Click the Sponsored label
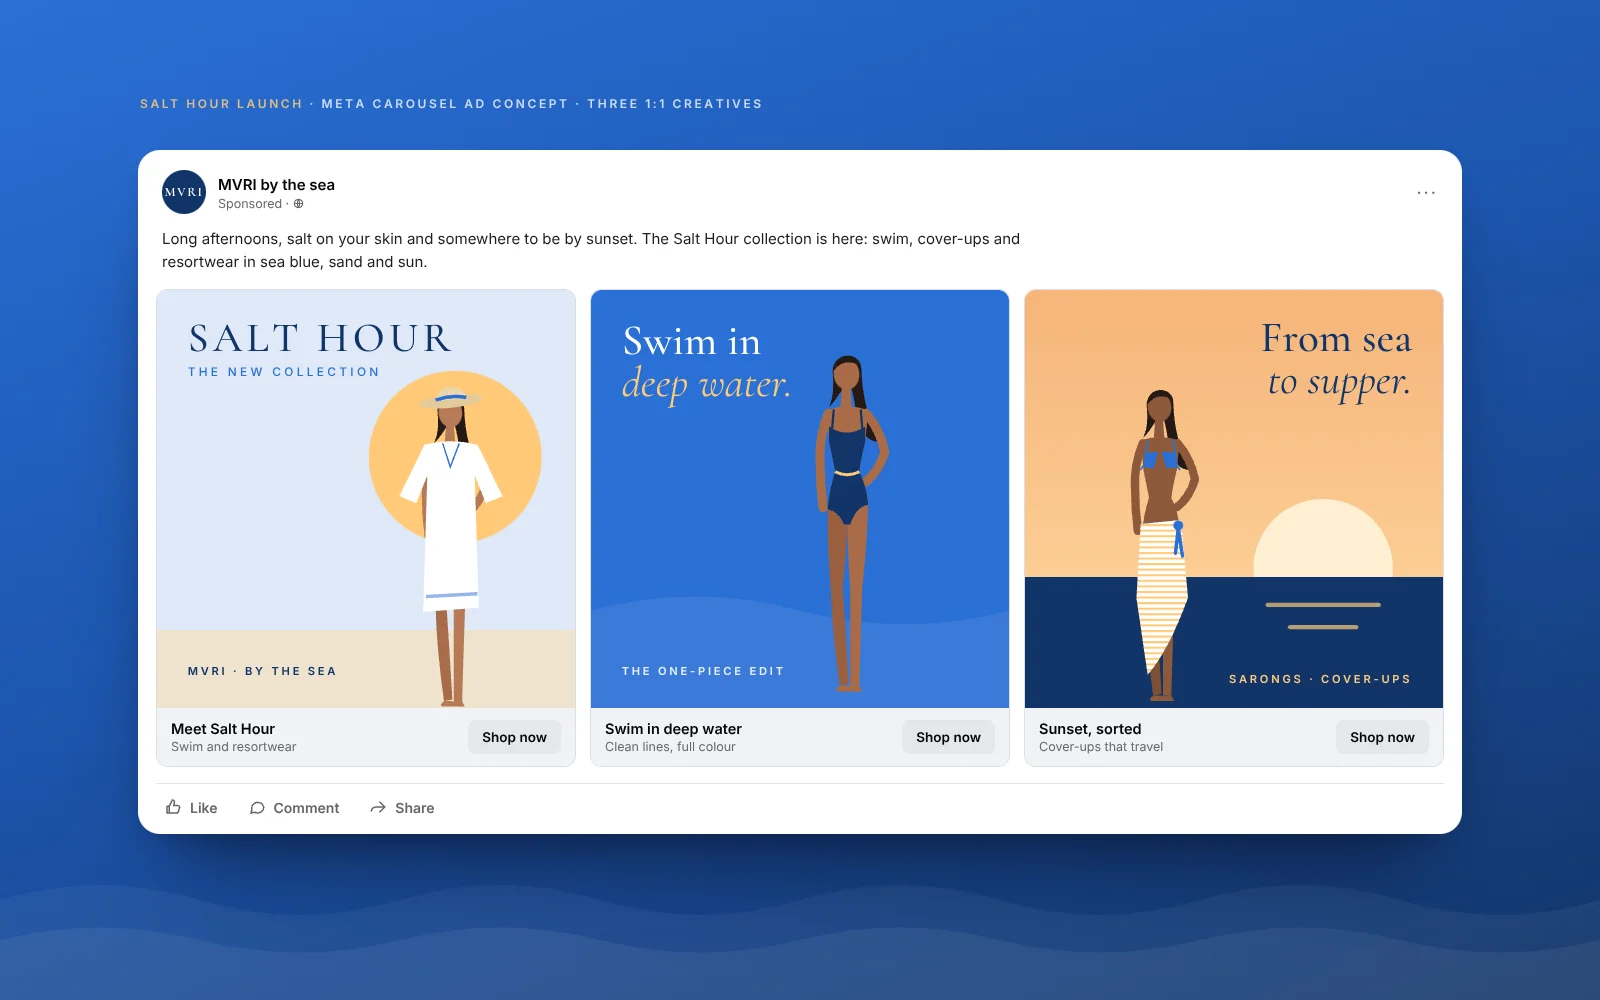 coord(250,204)
